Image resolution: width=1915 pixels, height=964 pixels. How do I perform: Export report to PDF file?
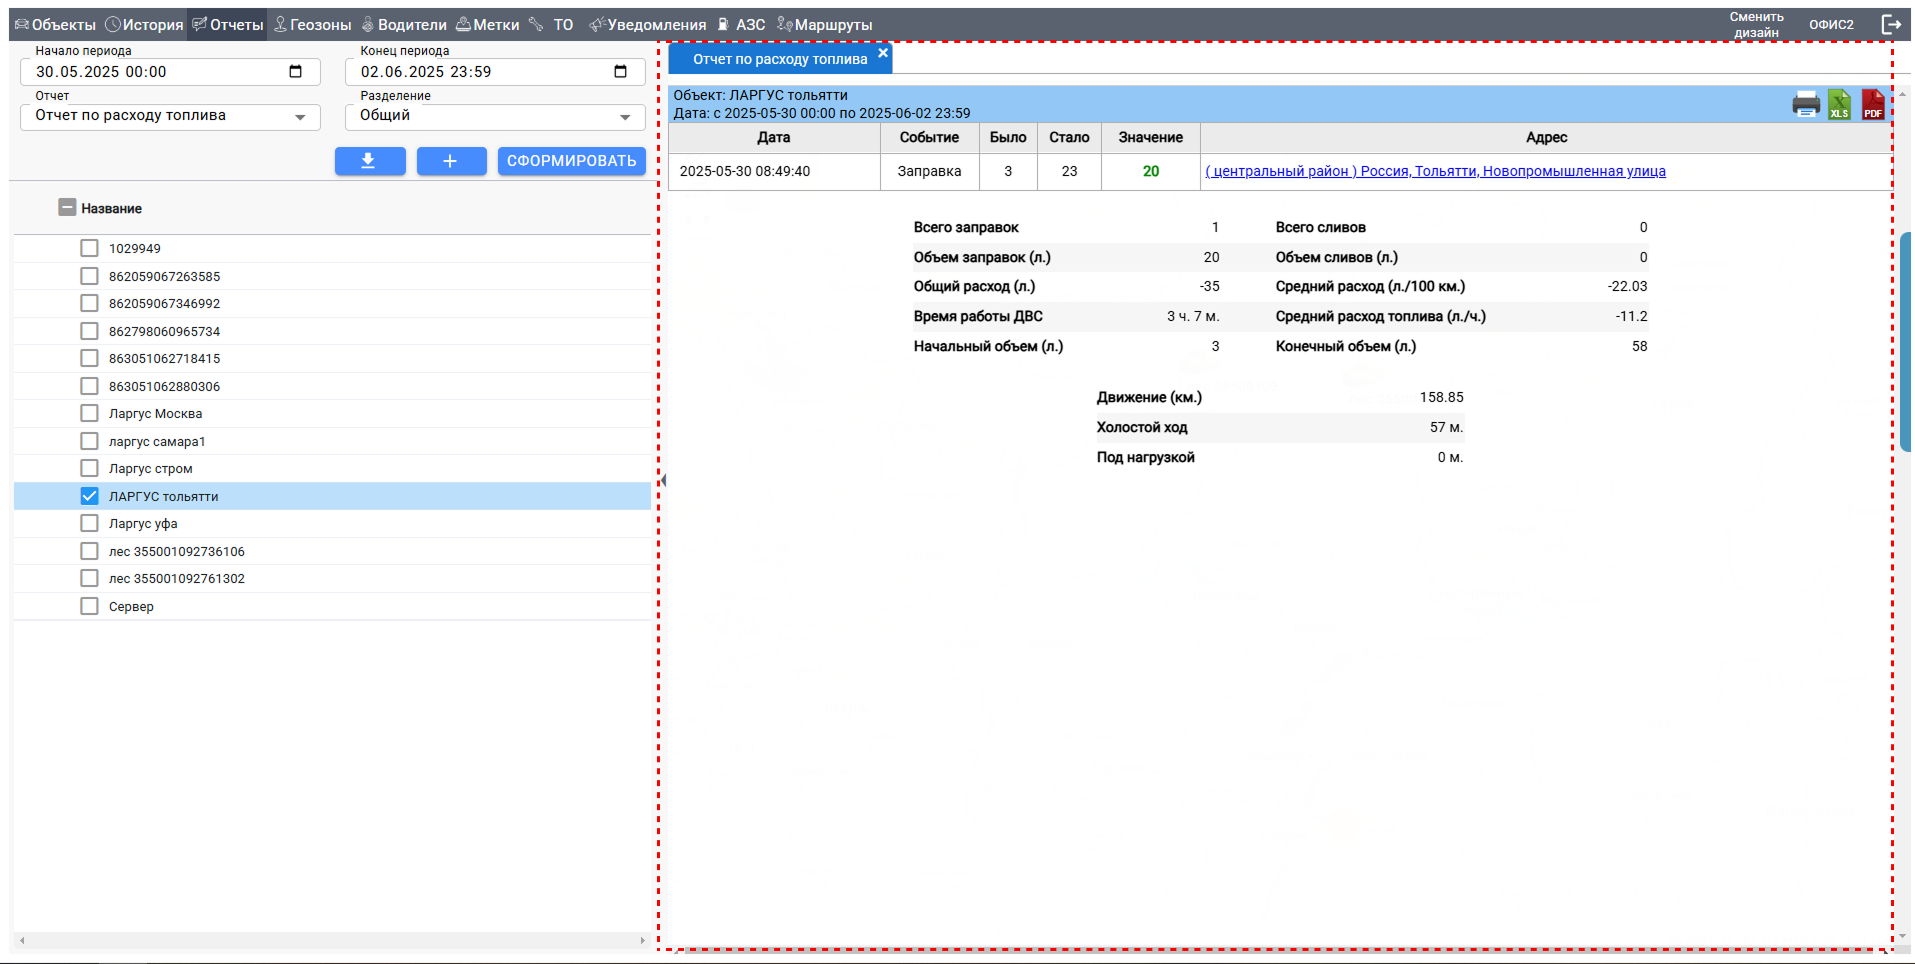(x=1872, y=104)
